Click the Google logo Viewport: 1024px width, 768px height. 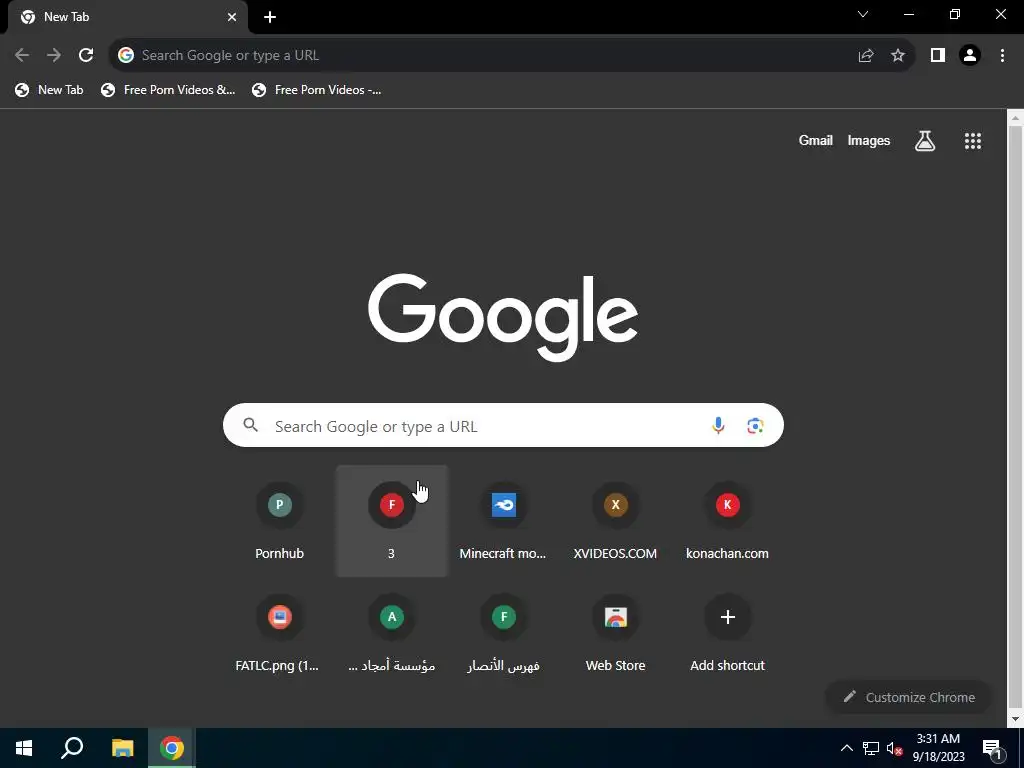[x=503, y=317]
